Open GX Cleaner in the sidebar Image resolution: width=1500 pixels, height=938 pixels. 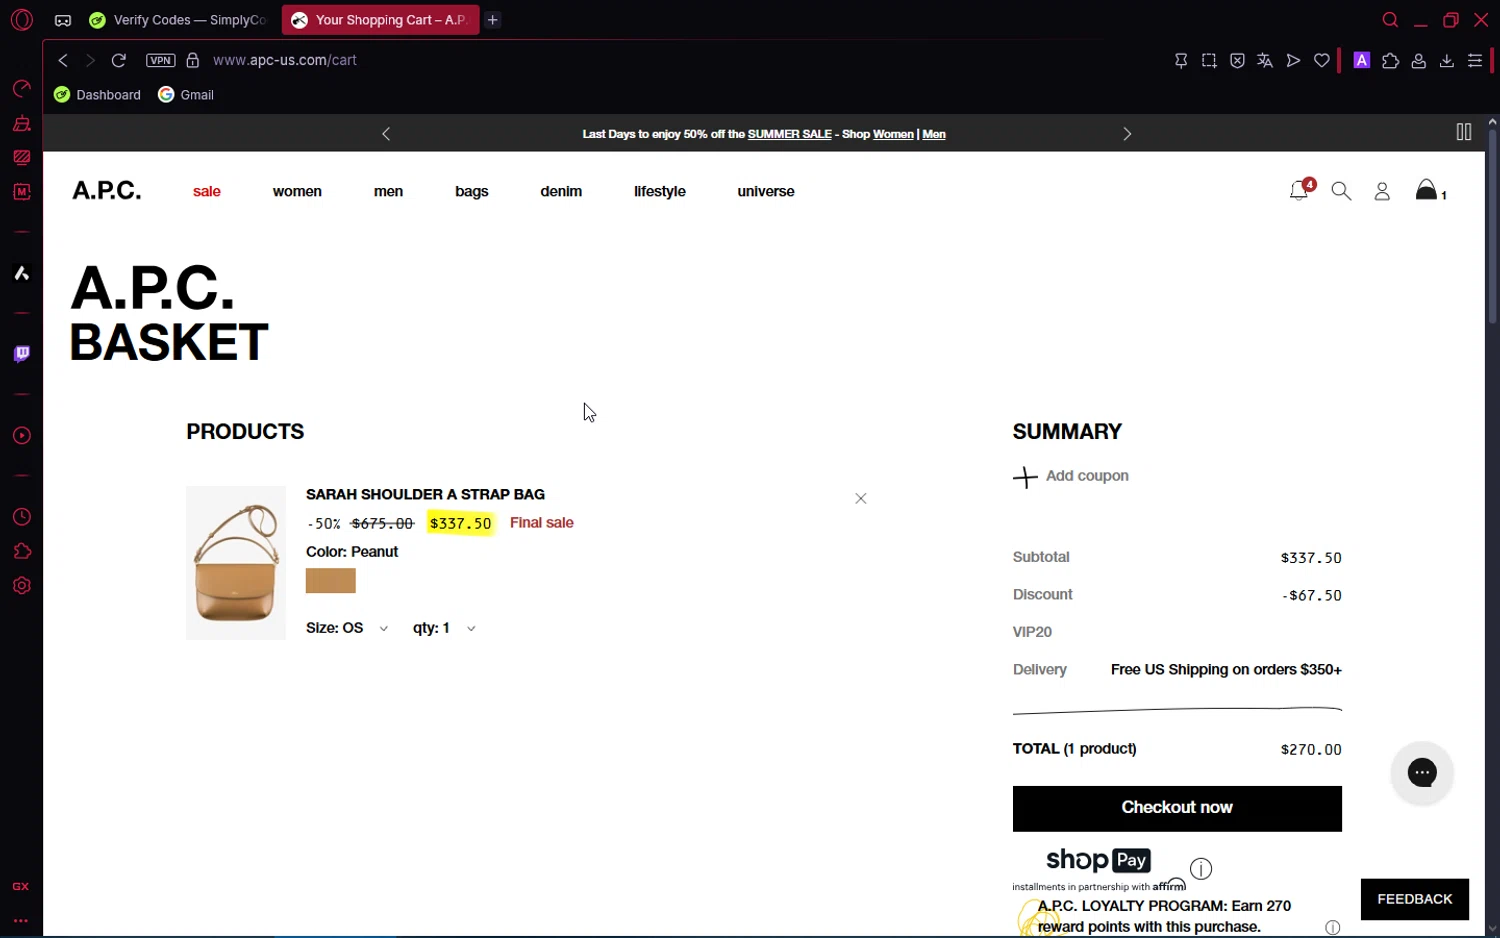click(x=21, y=124)
